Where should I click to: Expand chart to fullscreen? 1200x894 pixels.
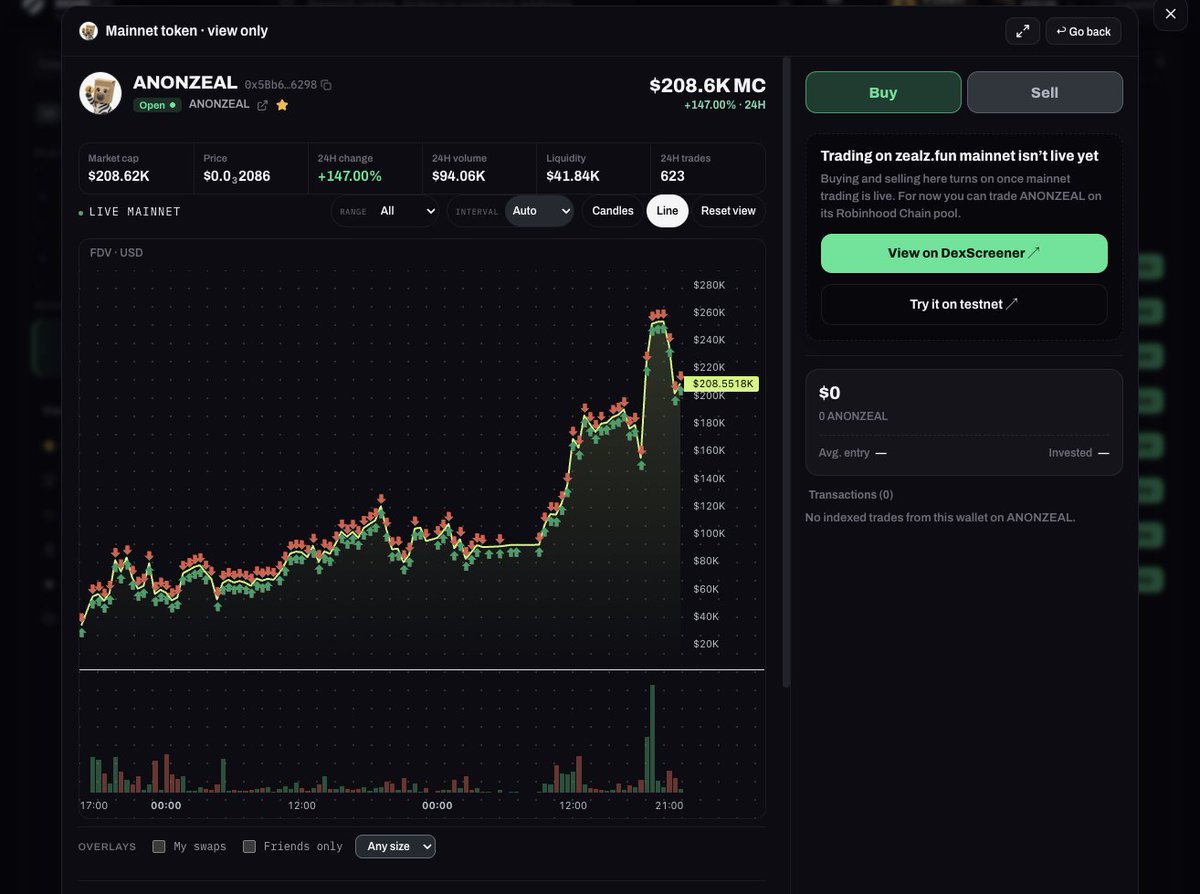click(1023, 31)
